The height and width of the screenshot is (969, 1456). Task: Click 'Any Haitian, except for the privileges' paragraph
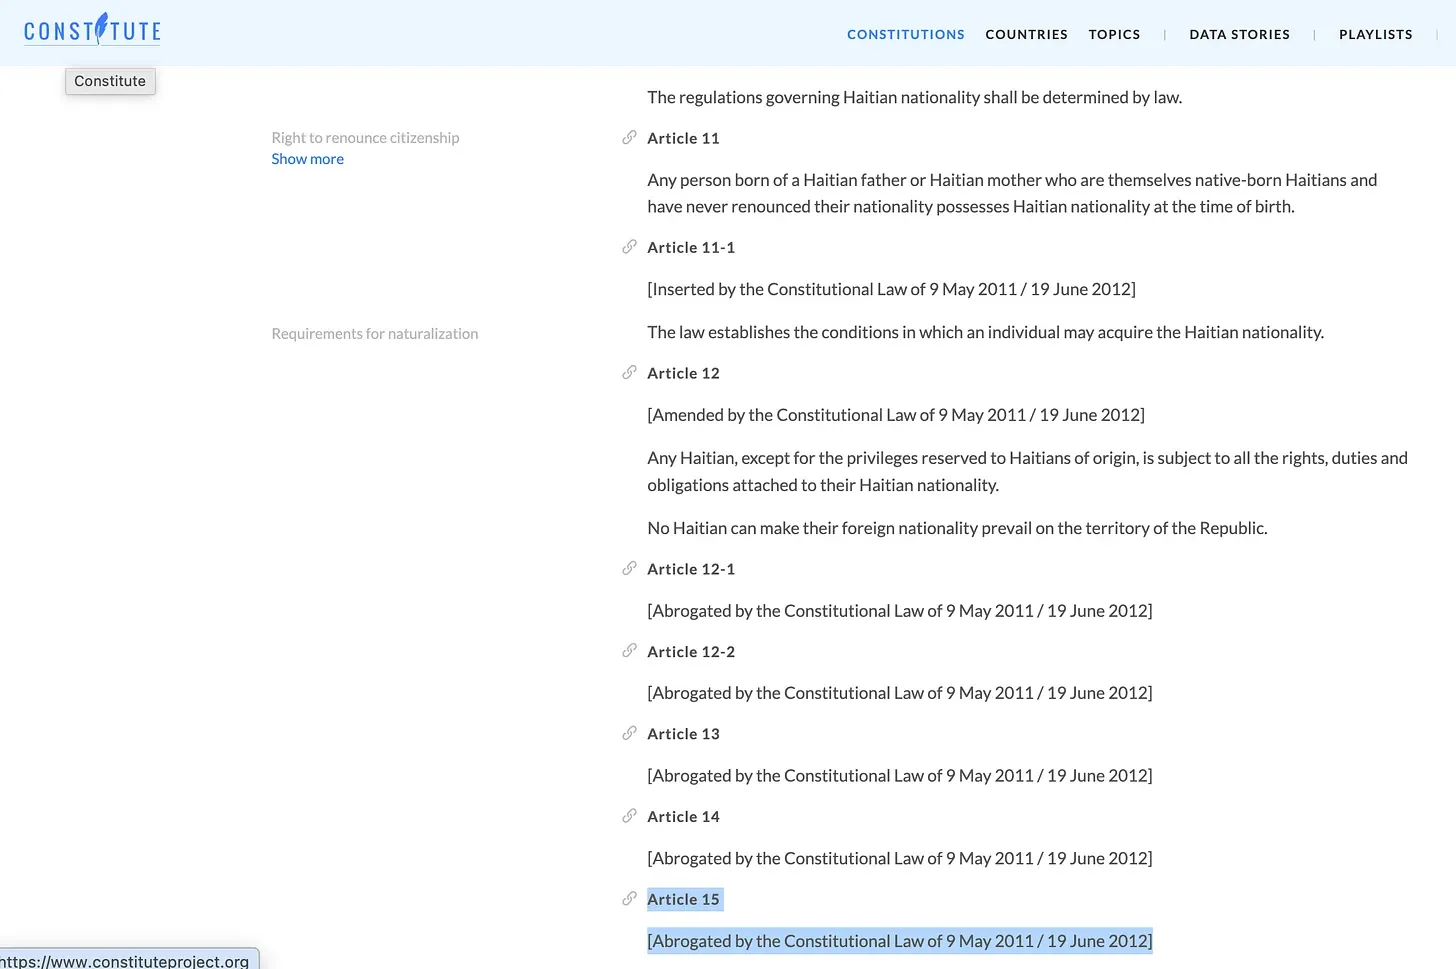tap(1027, 471)
